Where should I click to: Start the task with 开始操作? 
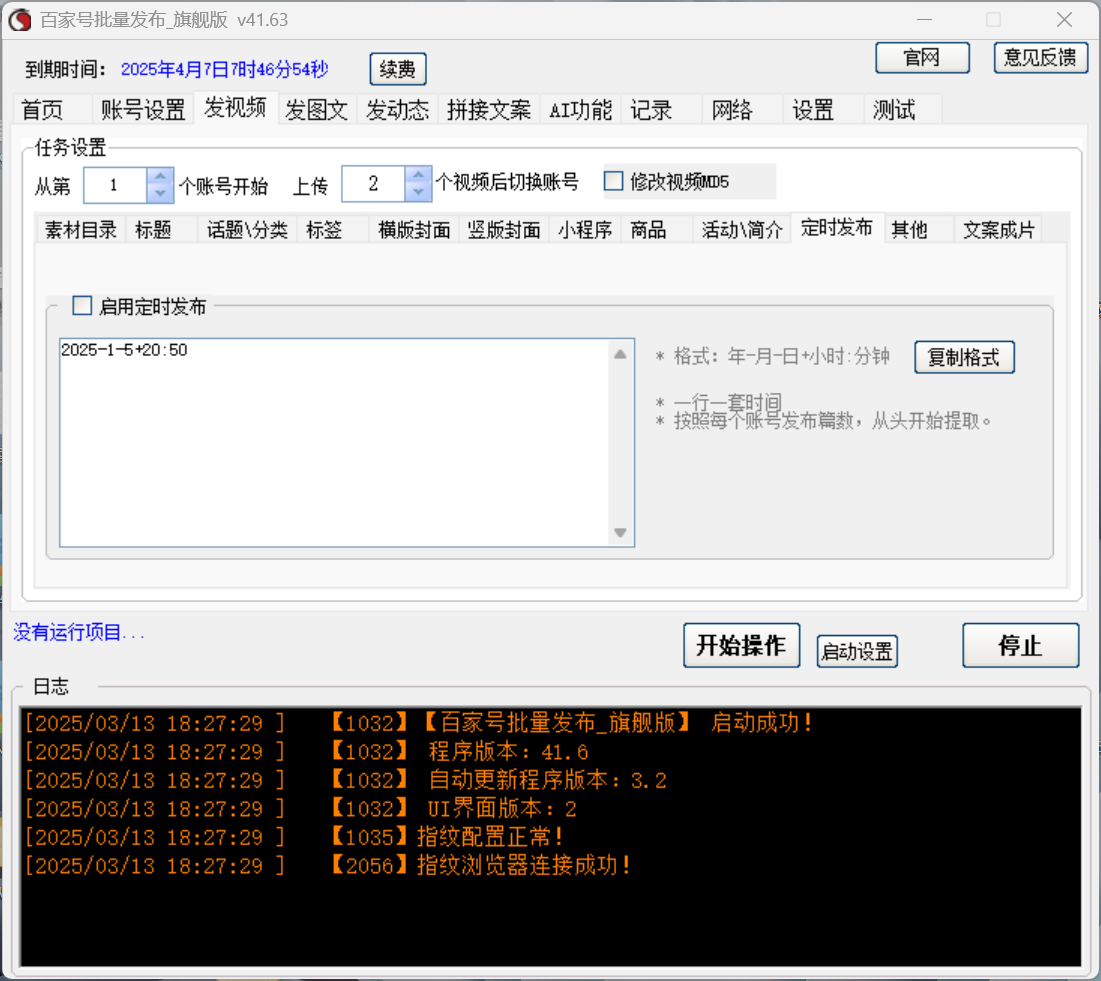(741, 645)
